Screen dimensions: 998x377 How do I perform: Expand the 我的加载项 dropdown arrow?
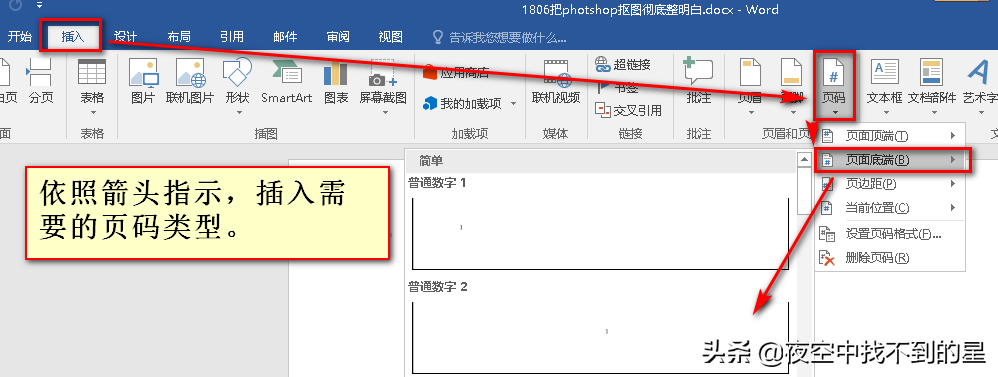tap(513, 103)
